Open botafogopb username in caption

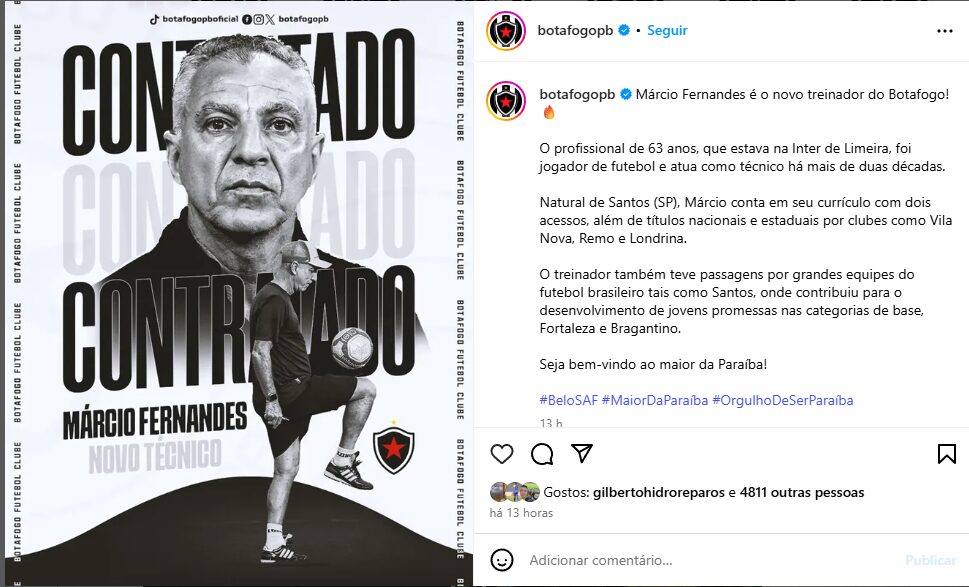577,95
